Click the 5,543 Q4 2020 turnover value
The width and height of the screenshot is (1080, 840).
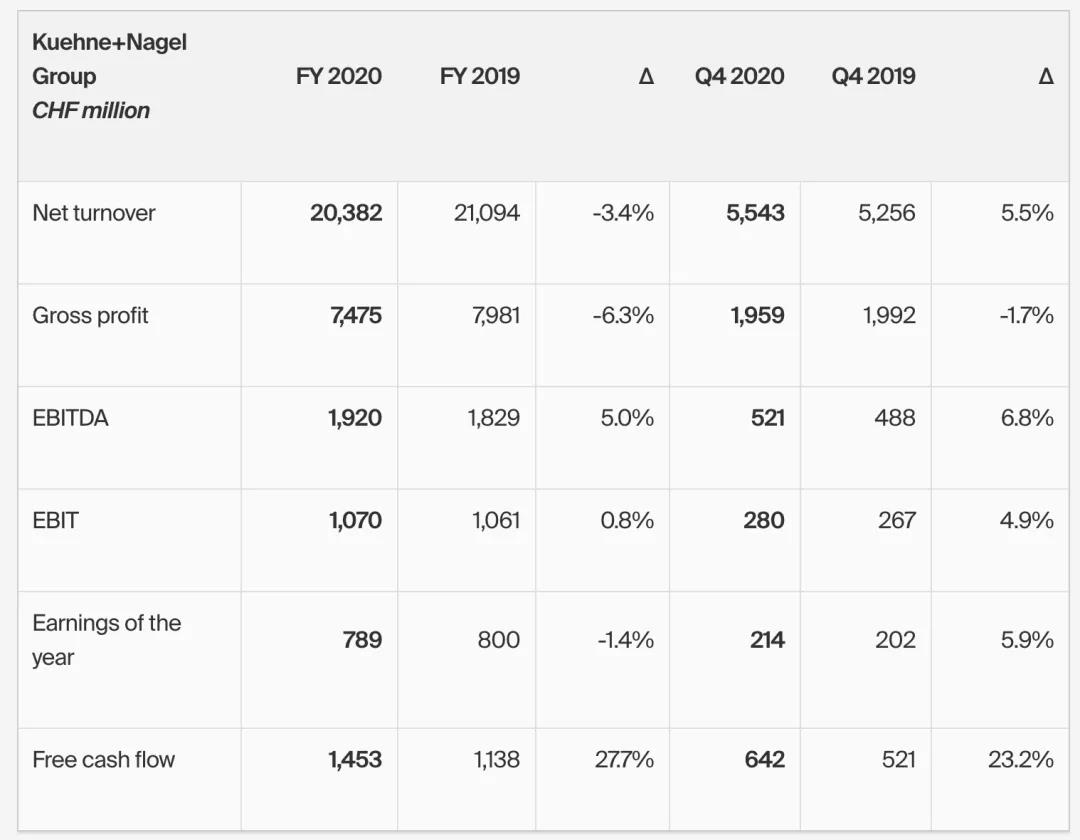tap(755, 213)
